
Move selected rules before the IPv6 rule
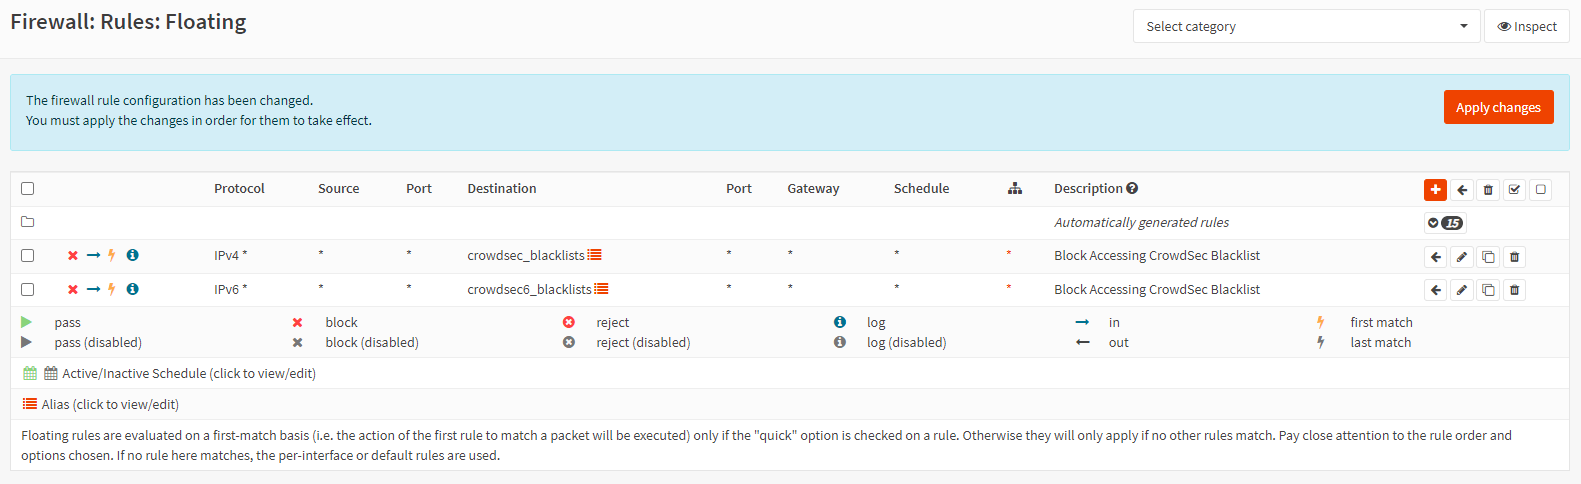point(1436,290)
